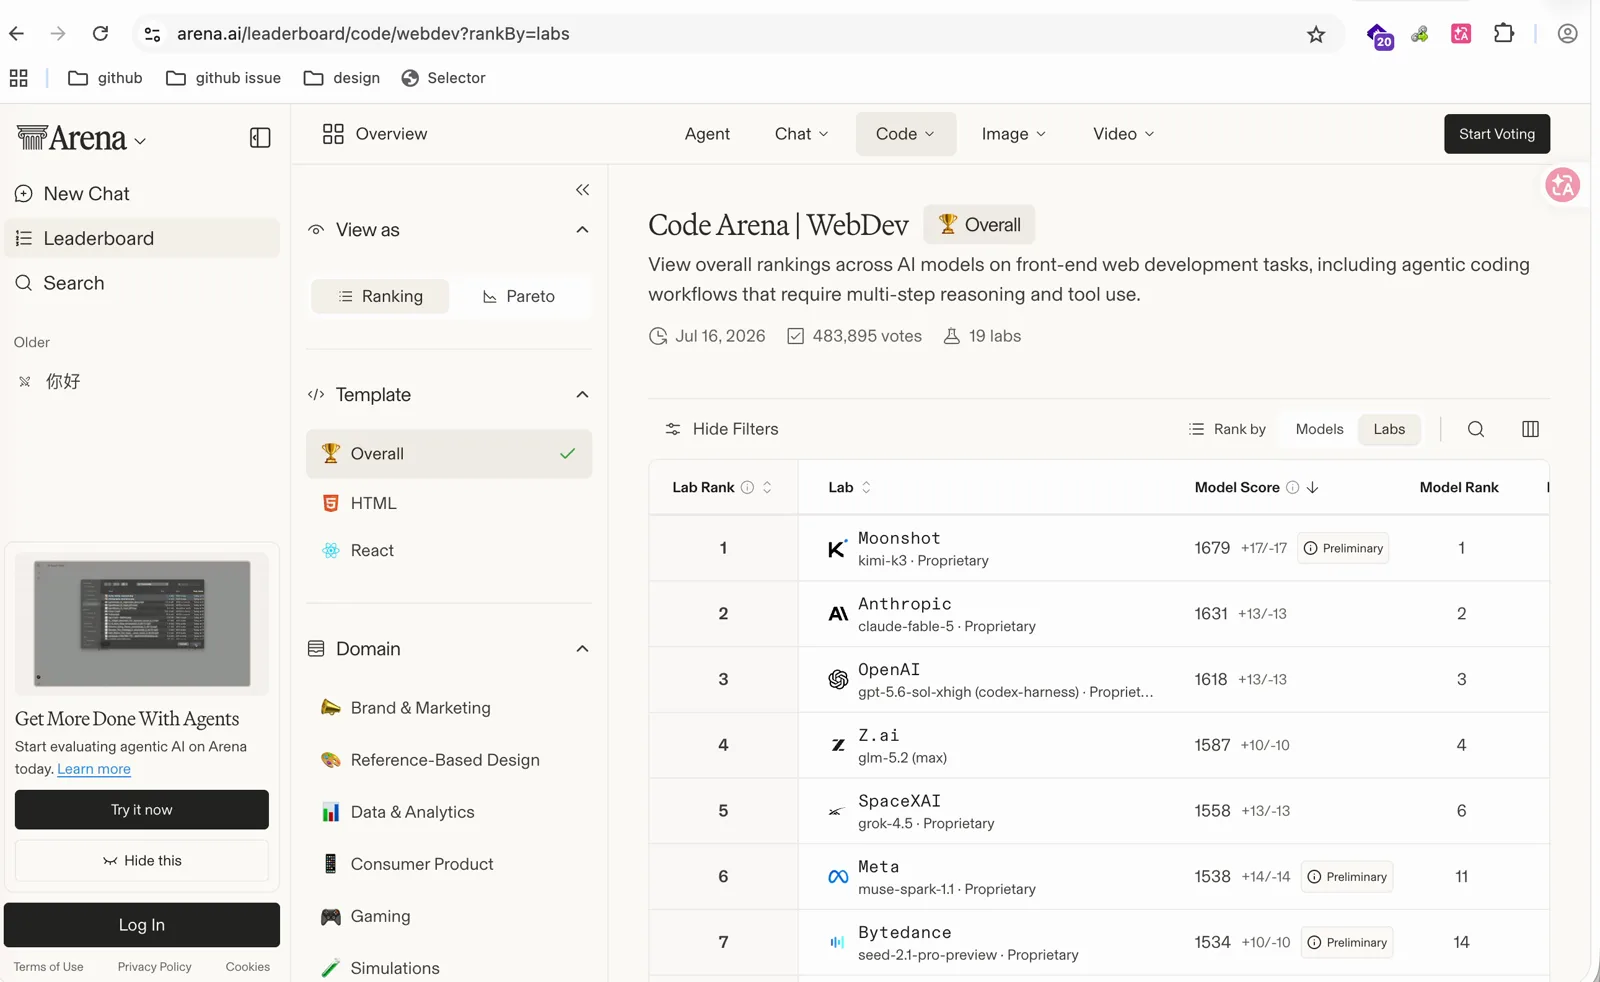
Task: Click the pink translate floating icon
Action: click(x=1562, y=185)
